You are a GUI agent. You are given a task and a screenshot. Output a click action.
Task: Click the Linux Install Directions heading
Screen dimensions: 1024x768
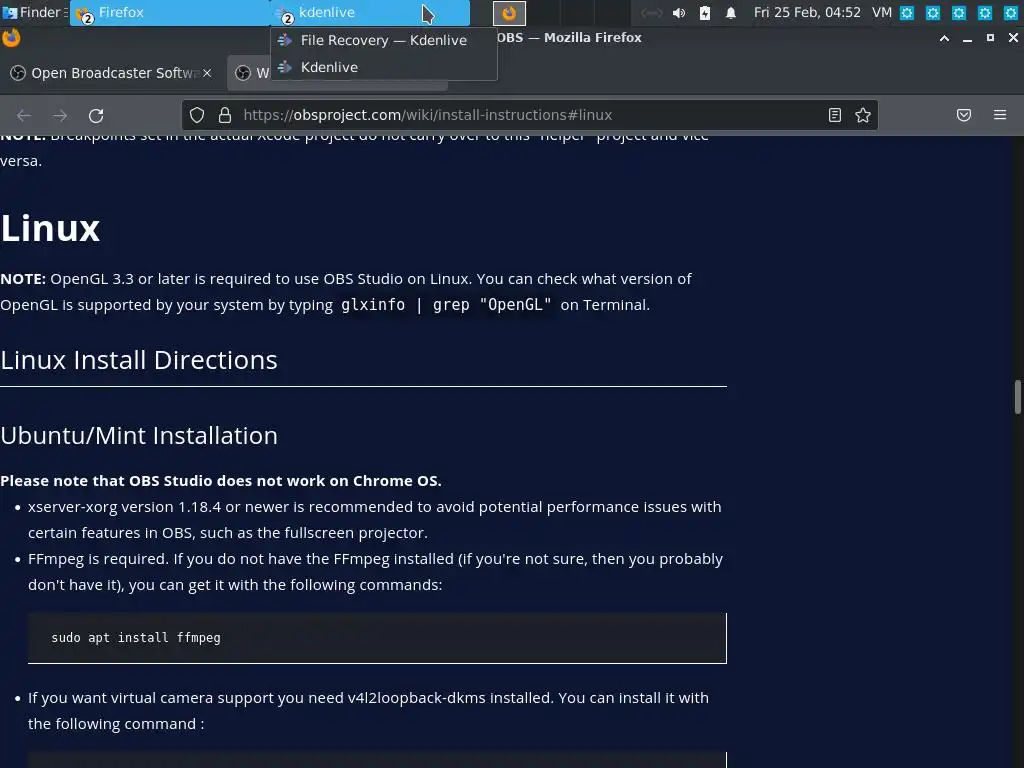point(139,360)
